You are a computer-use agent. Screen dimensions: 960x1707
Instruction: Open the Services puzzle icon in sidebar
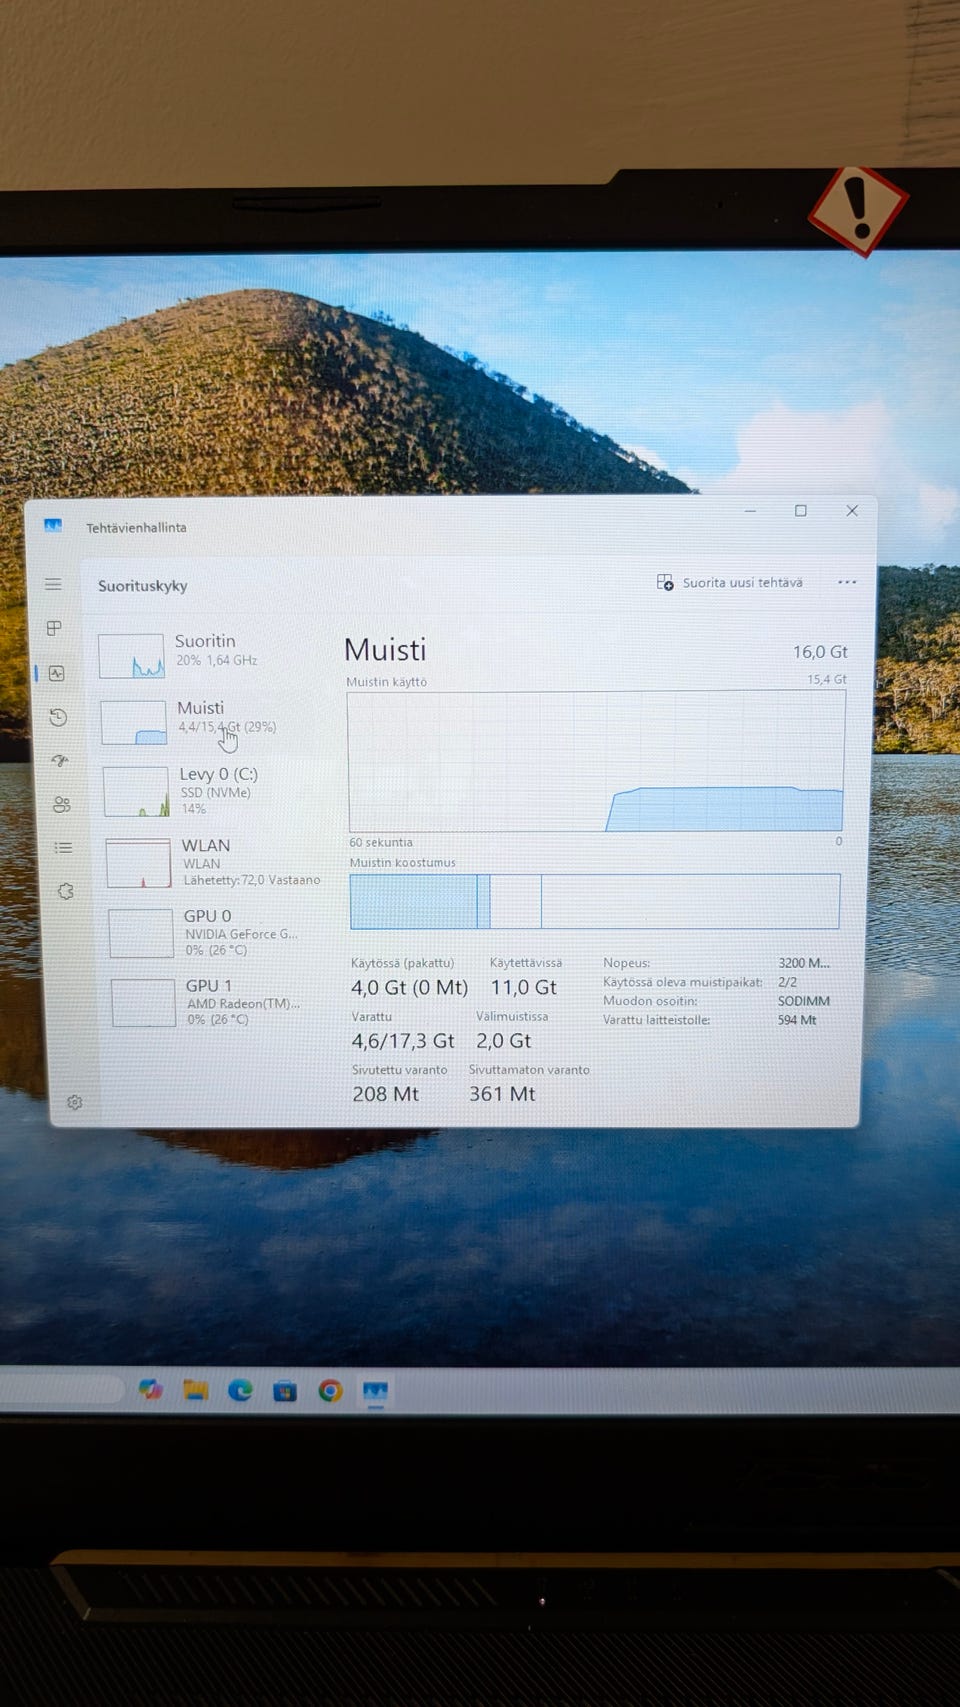(66, 891)
